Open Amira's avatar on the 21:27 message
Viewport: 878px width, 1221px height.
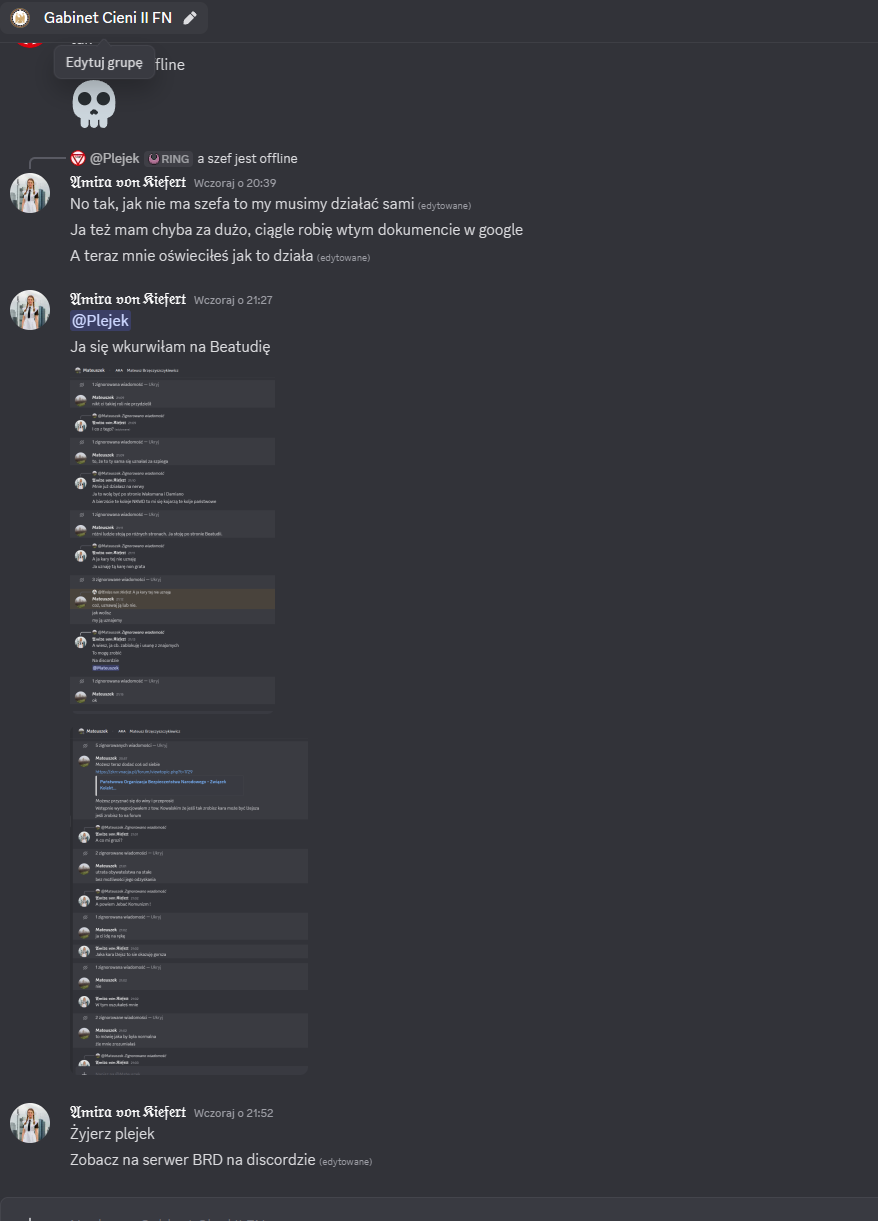tap(30, 310)
